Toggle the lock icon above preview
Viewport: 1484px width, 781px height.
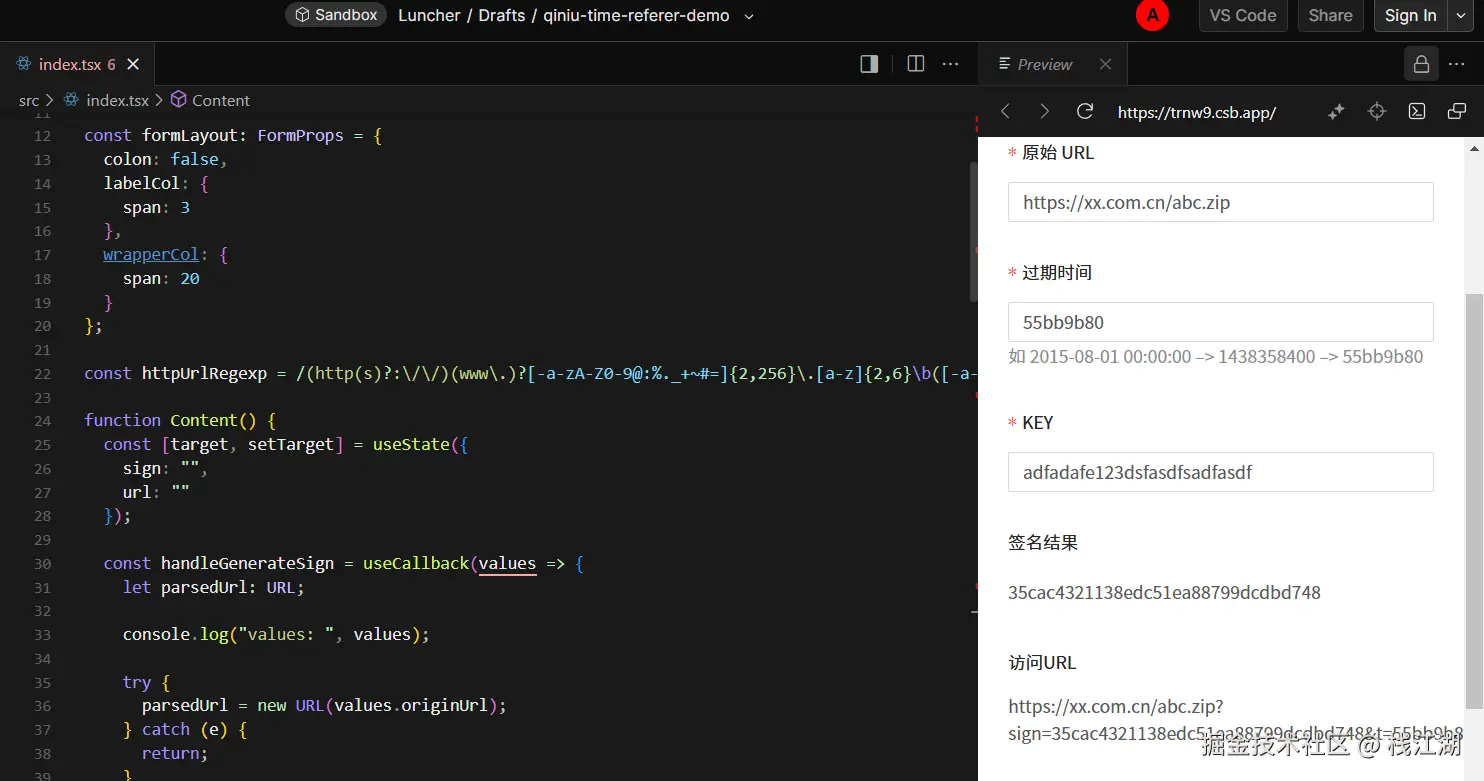point(1420,64)
